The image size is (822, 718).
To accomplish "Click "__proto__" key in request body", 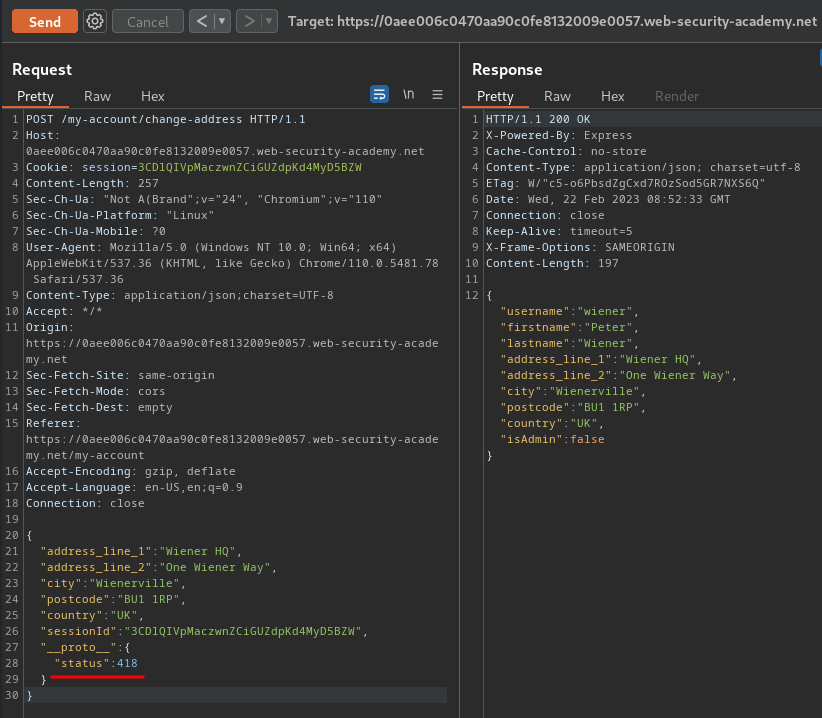I will (78, 647).
